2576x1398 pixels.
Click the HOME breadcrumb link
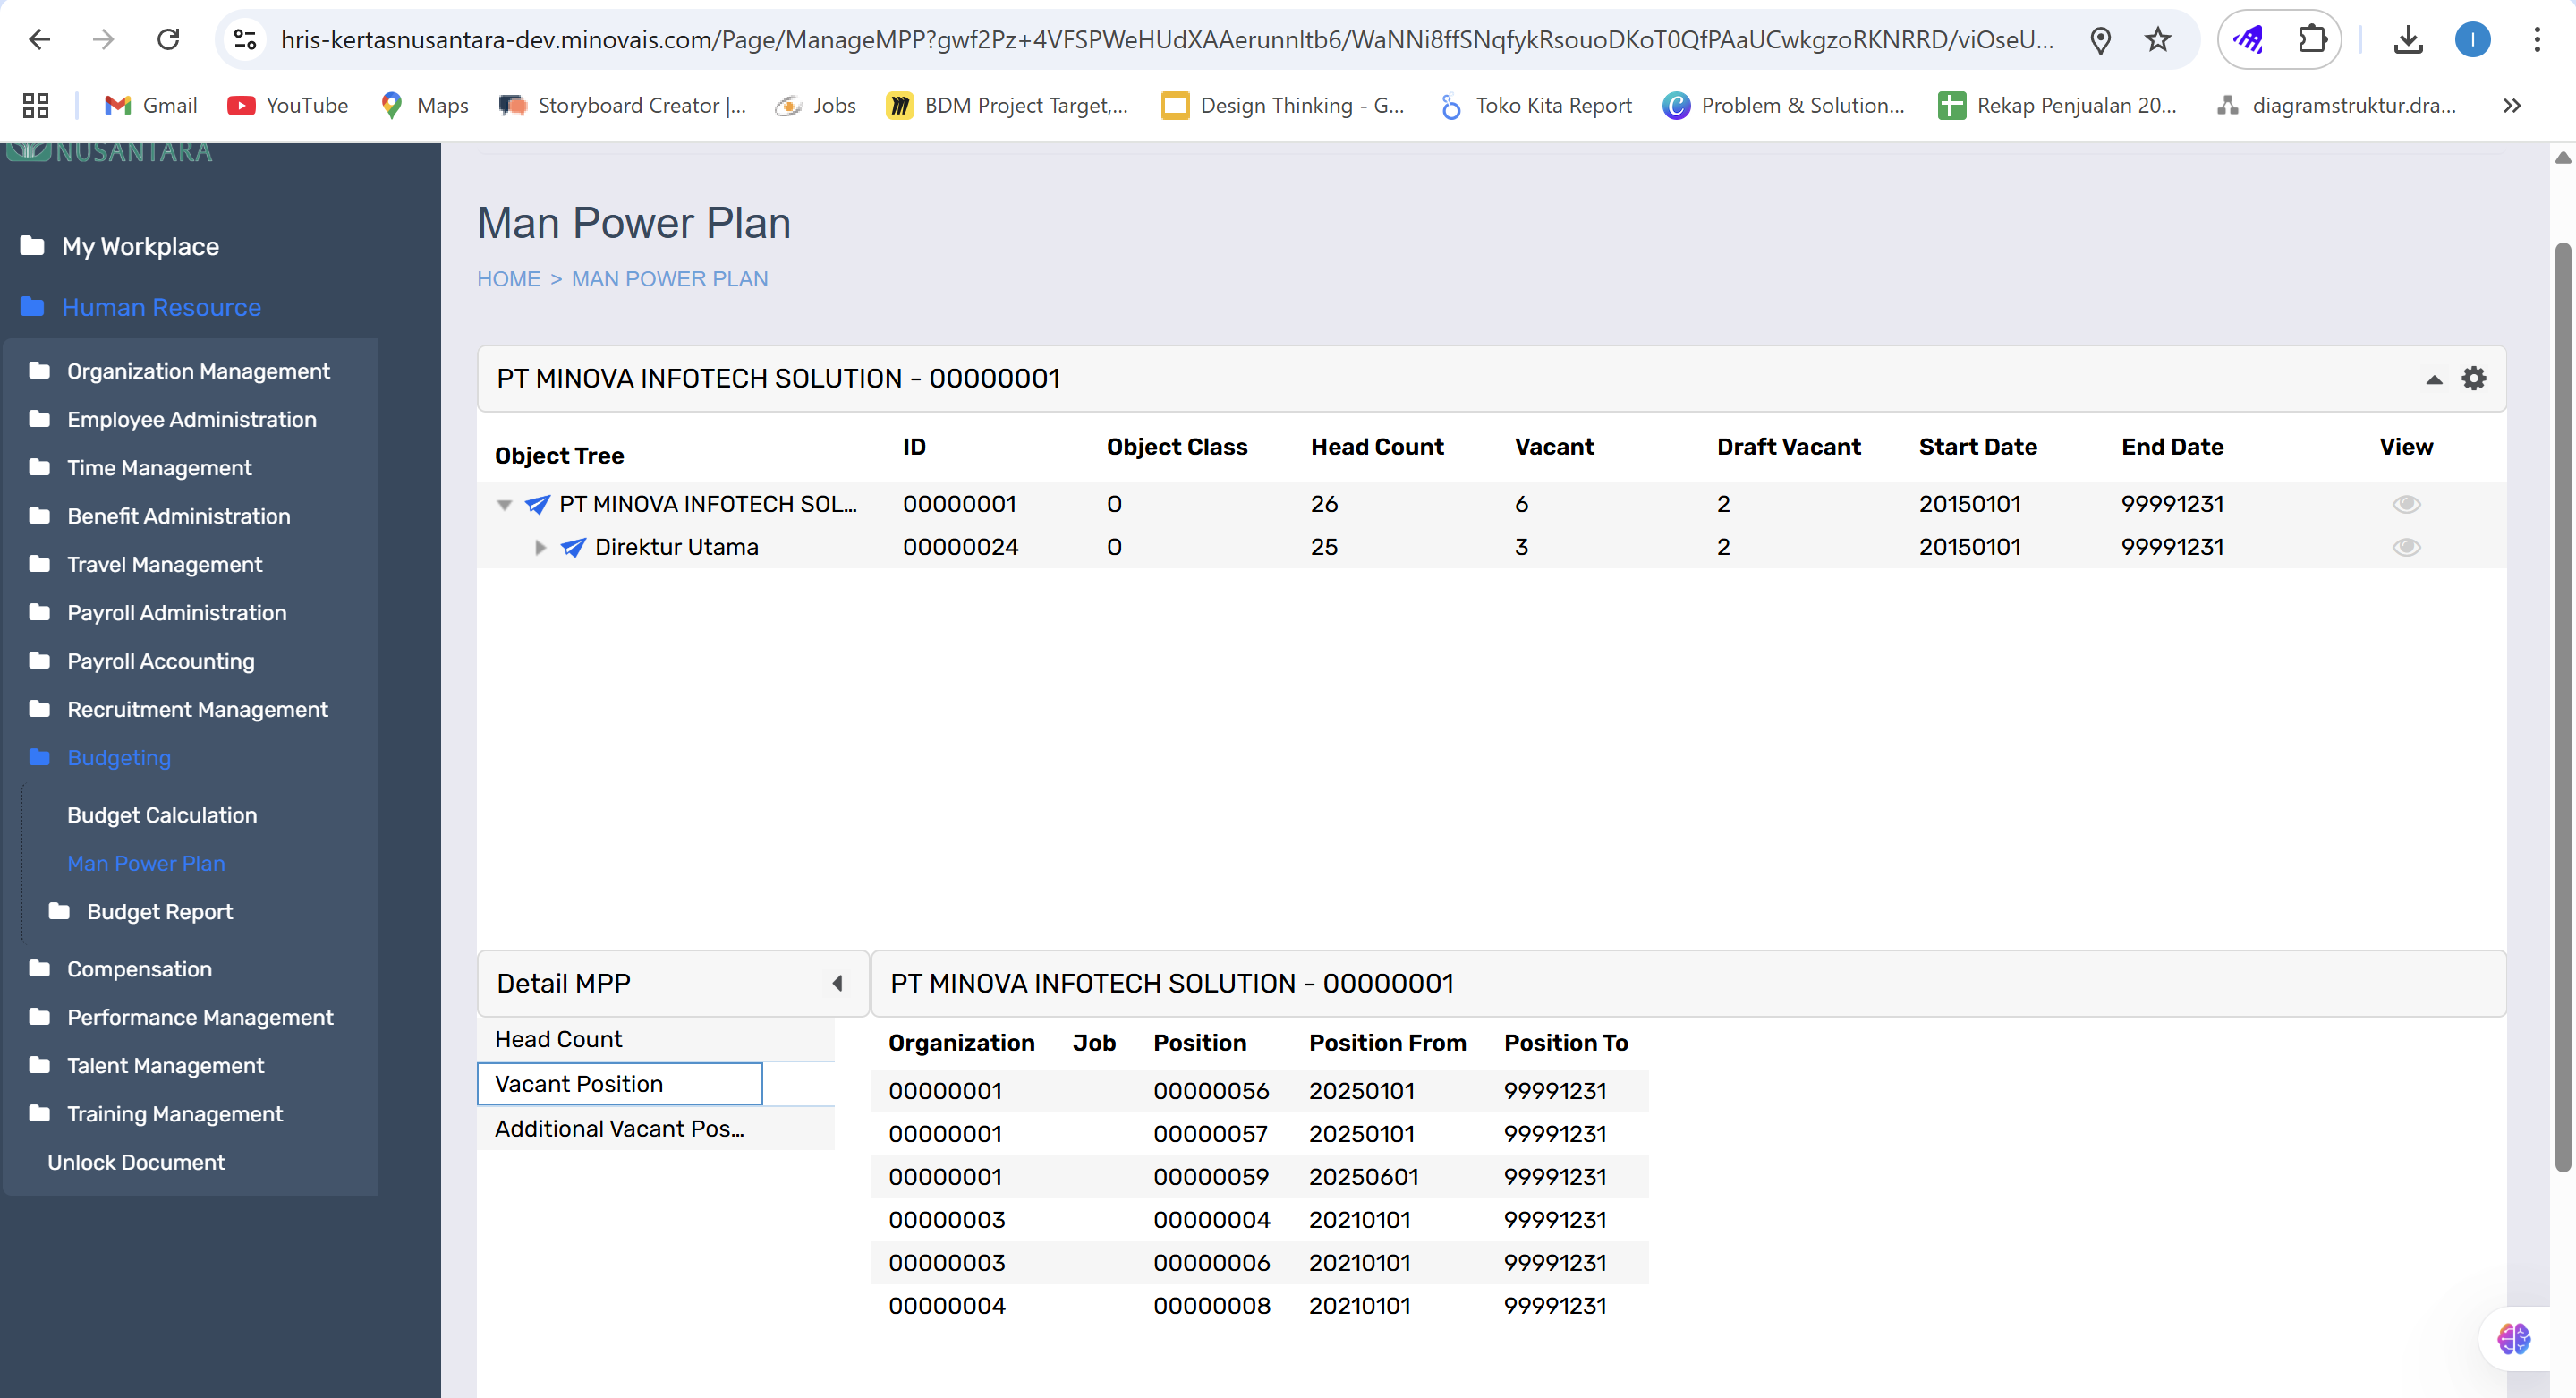point(508,279)
